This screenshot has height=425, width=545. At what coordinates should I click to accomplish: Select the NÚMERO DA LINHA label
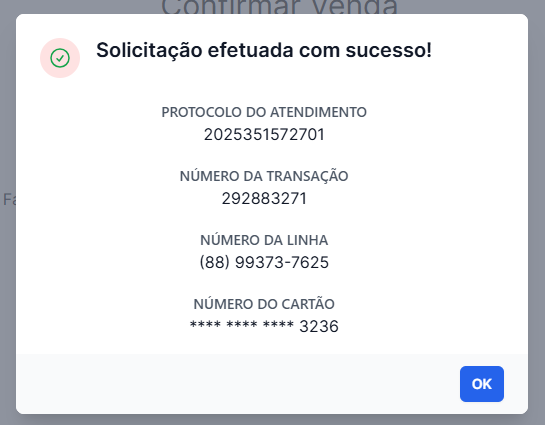tap(264, 240)
